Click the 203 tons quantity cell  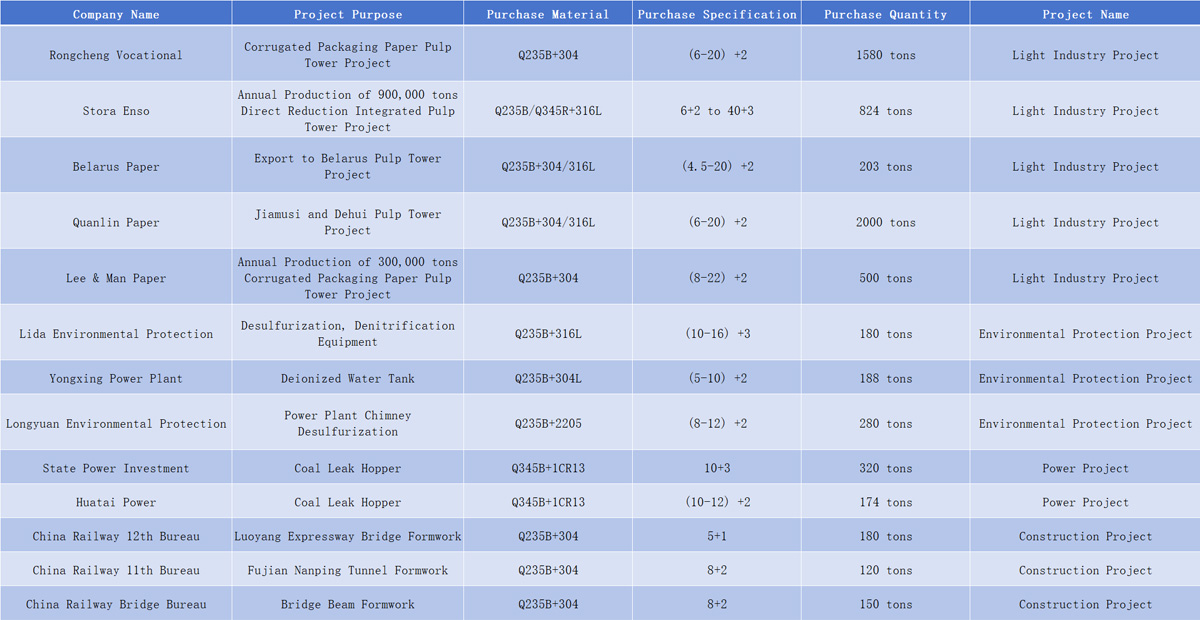tap(886, 167)
